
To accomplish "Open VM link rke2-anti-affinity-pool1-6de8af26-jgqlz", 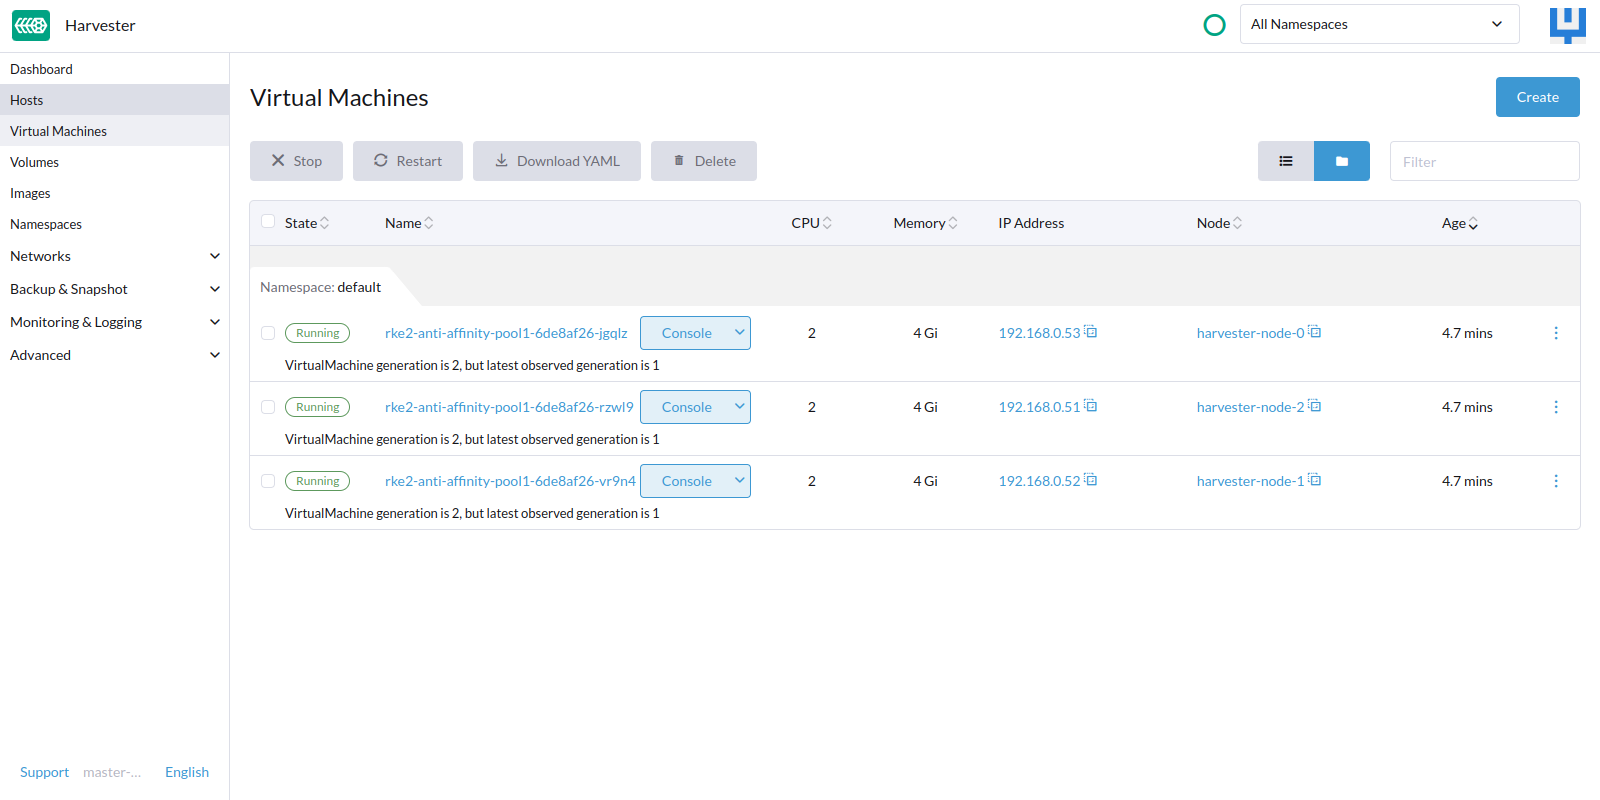I will (506, 333).
